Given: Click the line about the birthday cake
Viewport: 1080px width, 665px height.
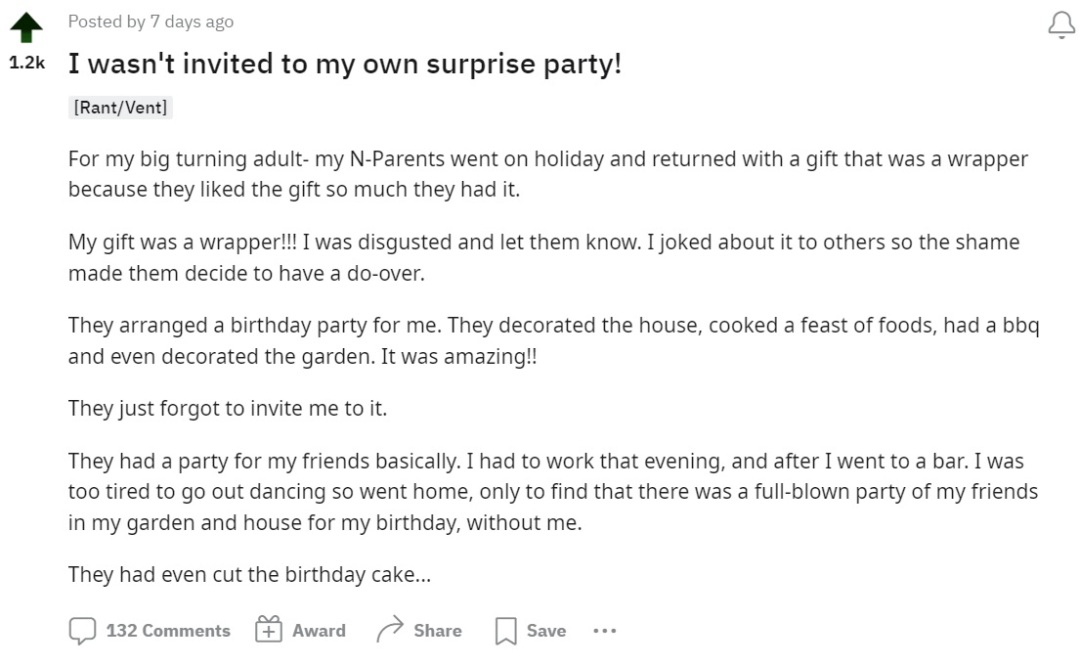Looking at the screenshot, I should click(249, 575).
